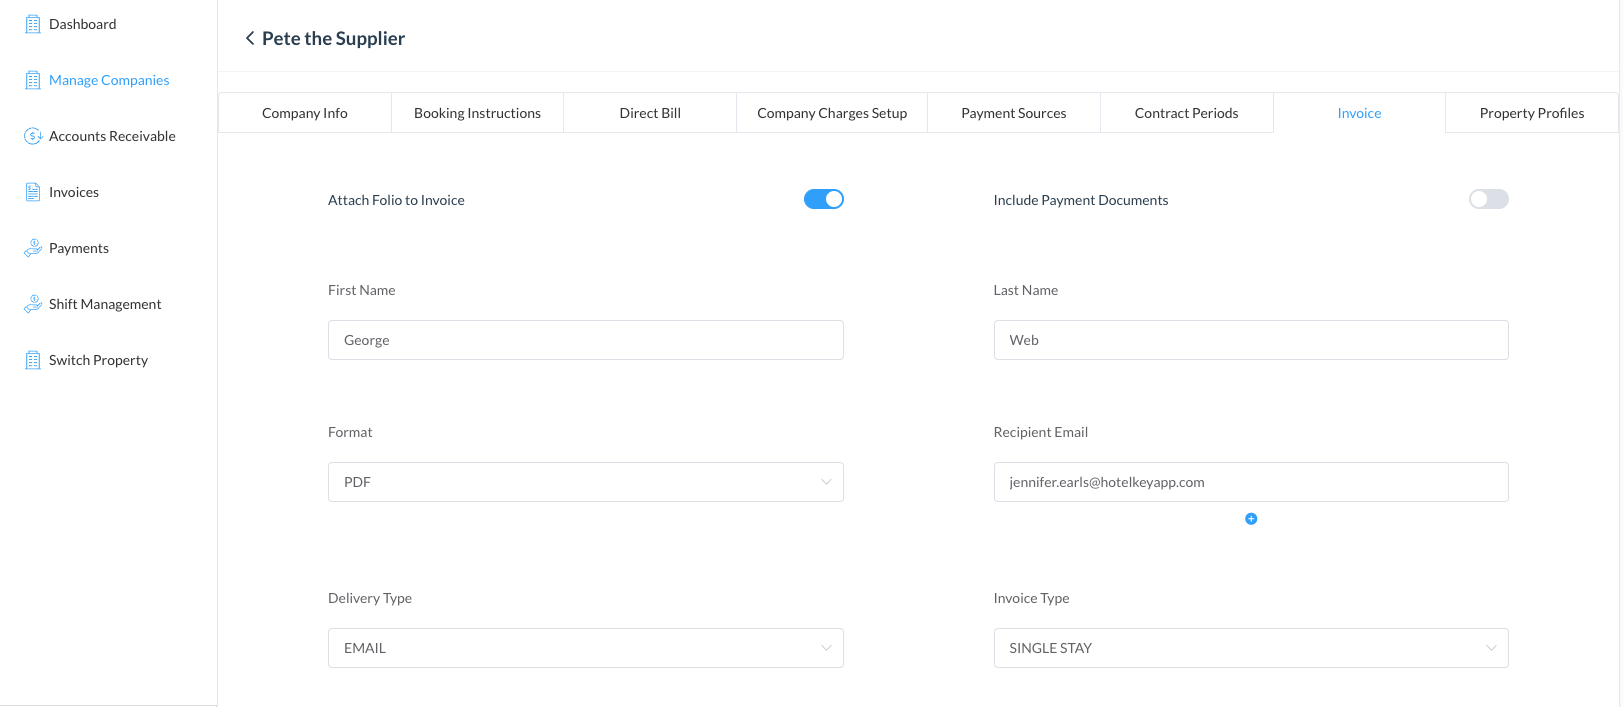The height and width of the screenshot is (707, 1623).
Task: Go back using arrow beside Pete the Supplier
Action: click(x=249, y=38)
